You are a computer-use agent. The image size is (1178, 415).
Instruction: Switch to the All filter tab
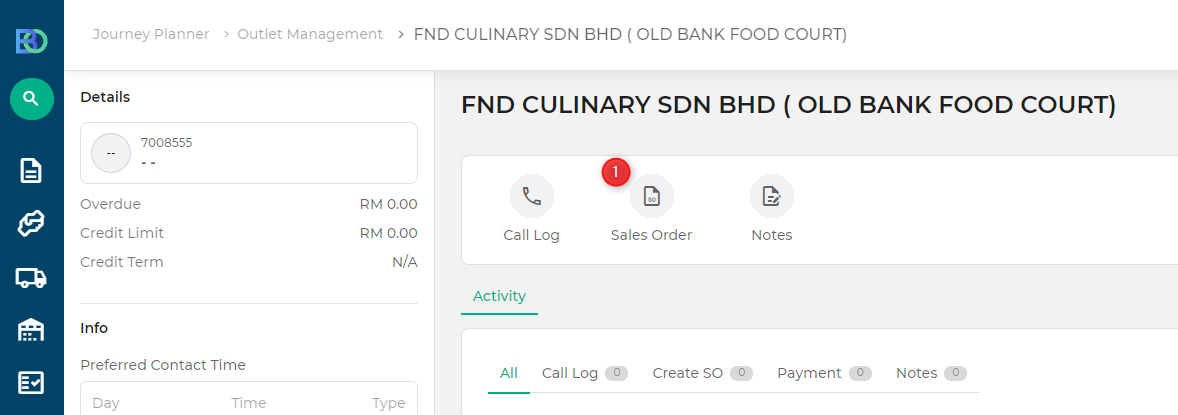click(509, 373)
